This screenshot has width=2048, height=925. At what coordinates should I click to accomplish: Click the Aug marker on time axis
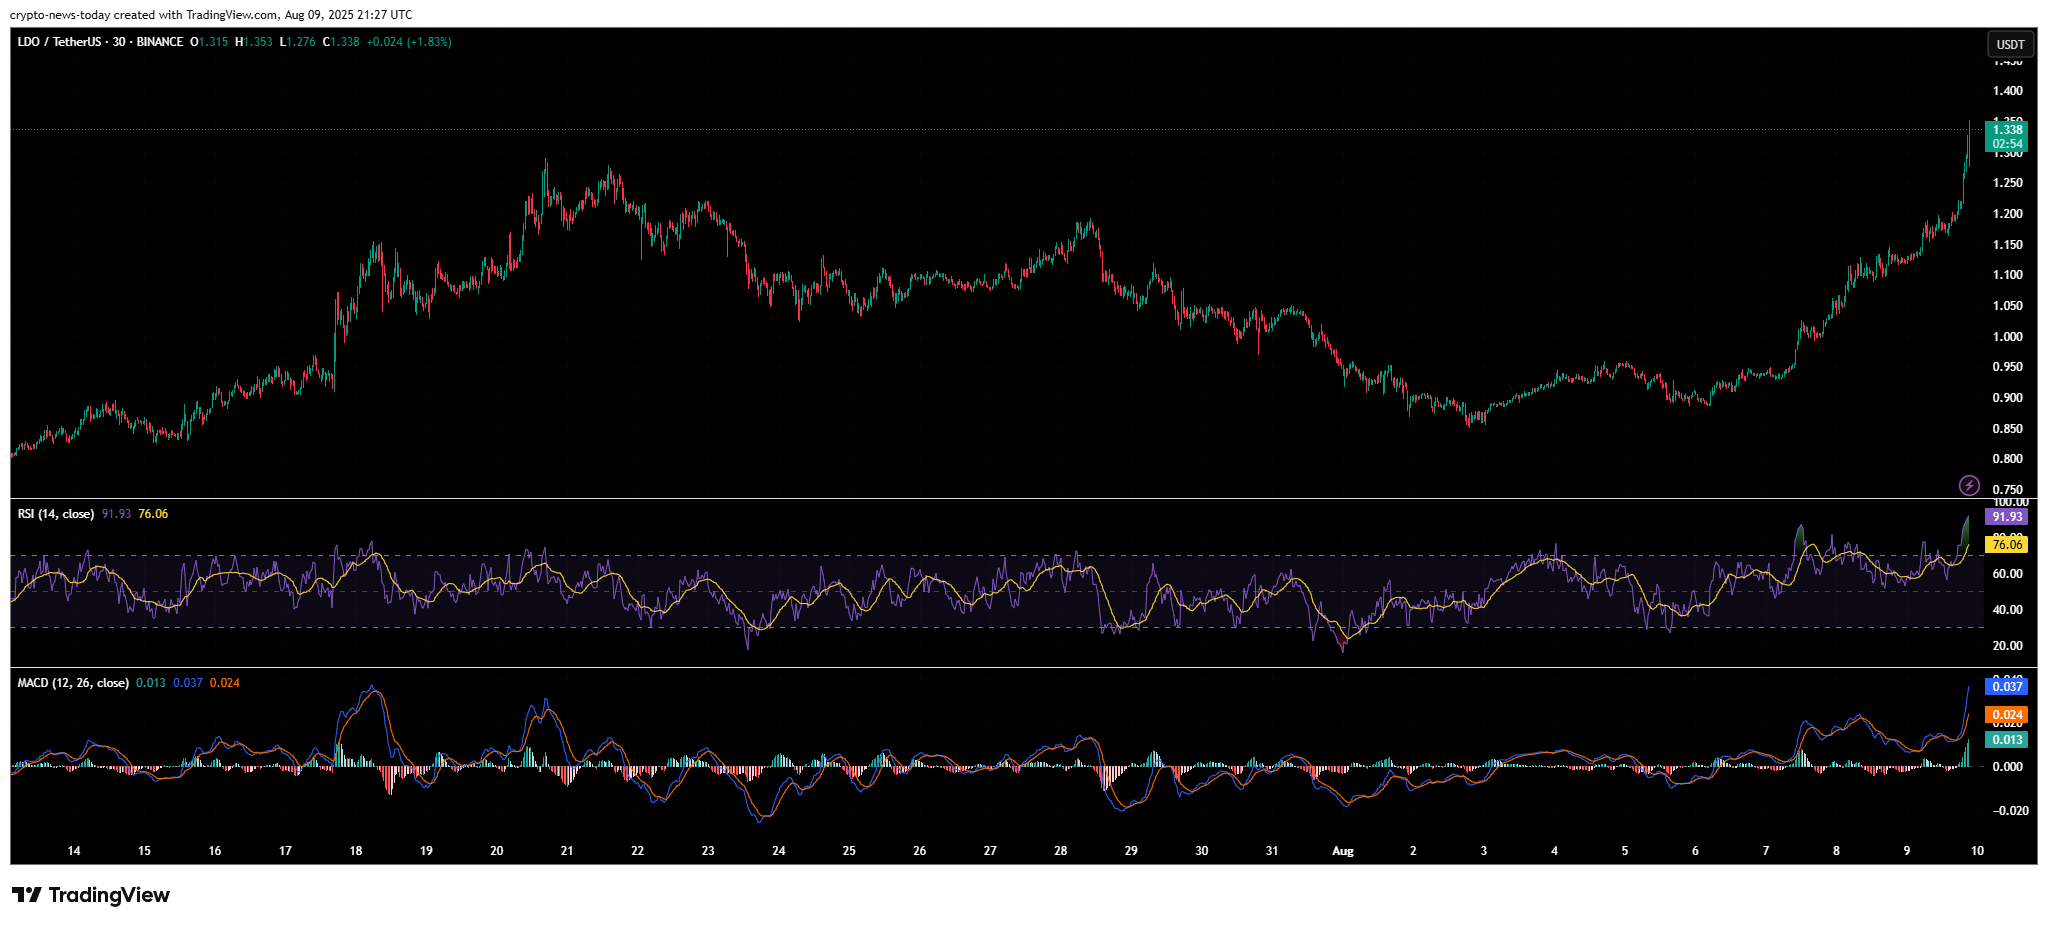tap(1343, 851)
